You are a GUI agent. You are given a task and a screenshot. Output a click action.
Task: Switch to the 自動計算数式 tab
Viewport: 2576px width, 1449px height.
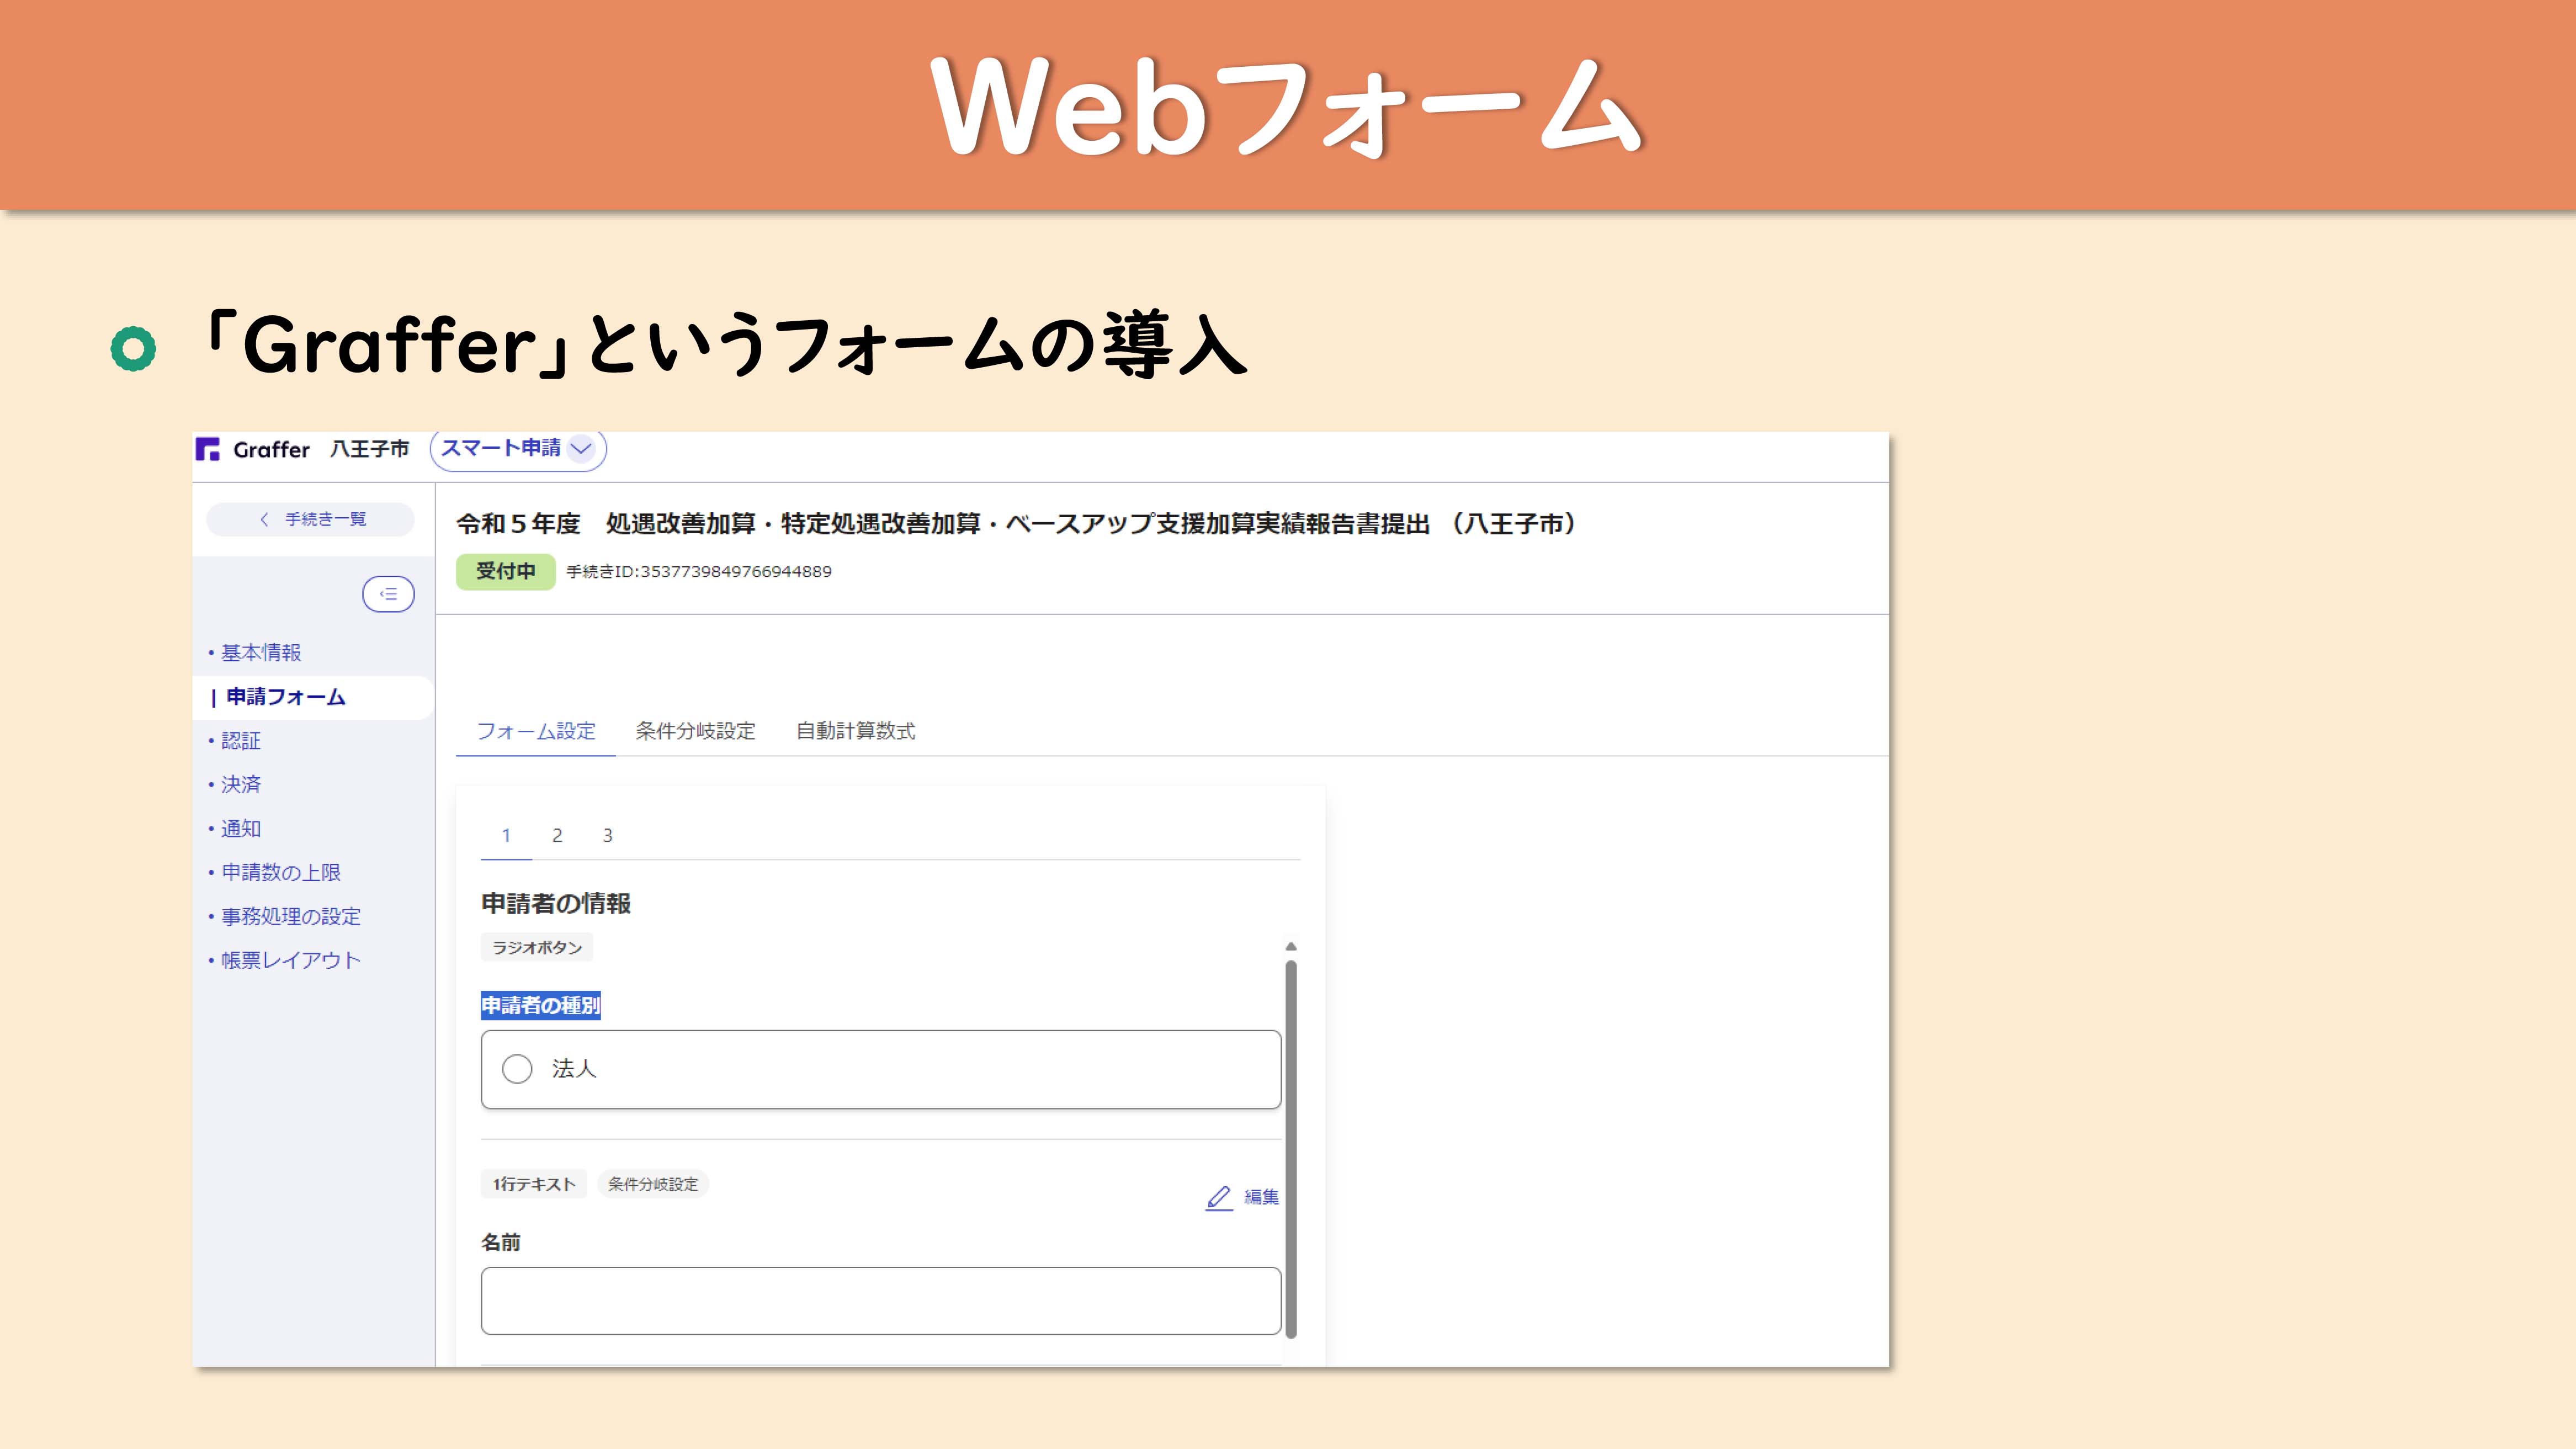[855, 731]
